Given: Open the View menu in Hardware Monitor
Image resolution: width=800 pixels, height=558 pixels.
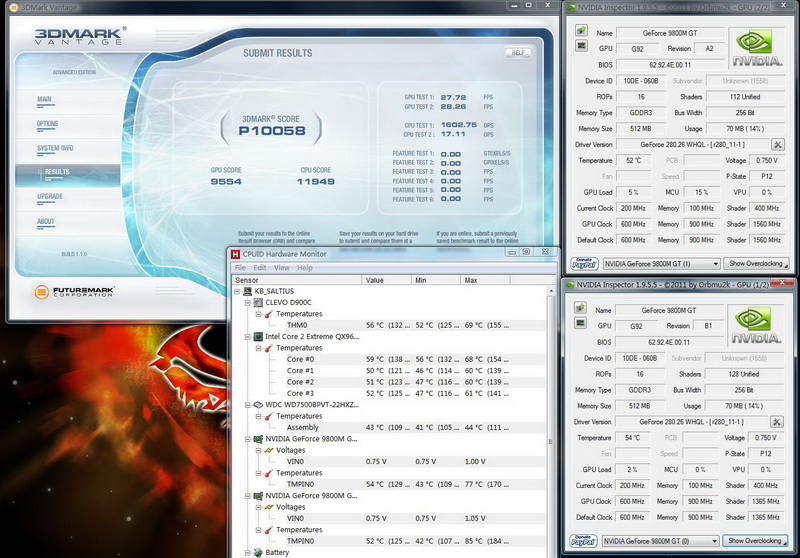Looking at the screenshot, I should tap(282, 268).
